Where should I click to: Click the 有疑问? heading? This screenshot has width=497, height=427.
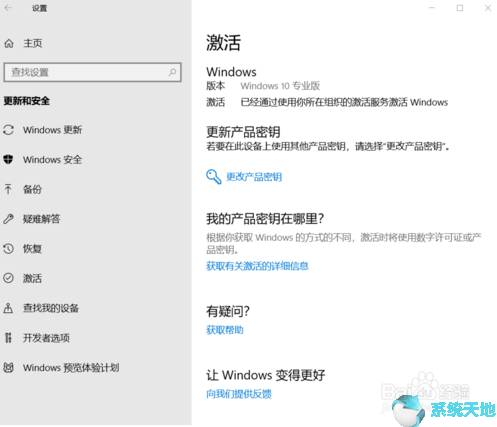[x=228, y=311]
